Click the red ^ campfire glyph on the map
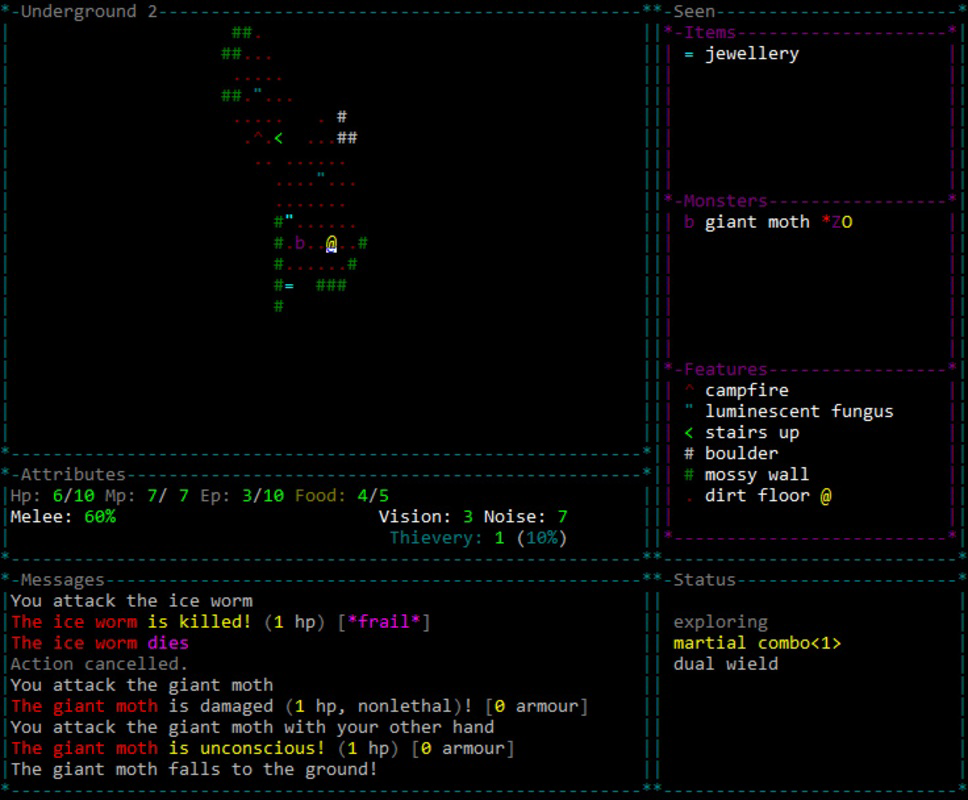Screen dimensions: 968x800 (x=258, y=135)
